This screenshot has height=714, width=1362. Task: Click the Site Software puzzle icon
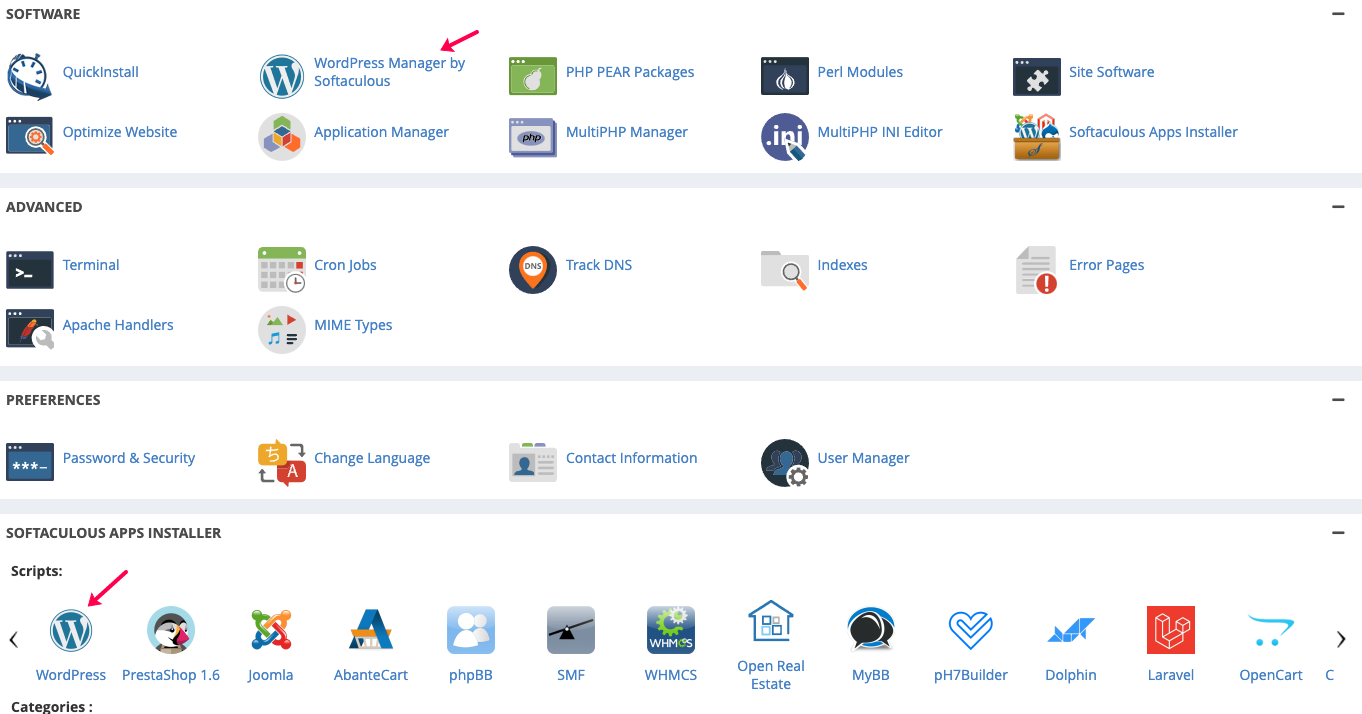coord(1037,76)
